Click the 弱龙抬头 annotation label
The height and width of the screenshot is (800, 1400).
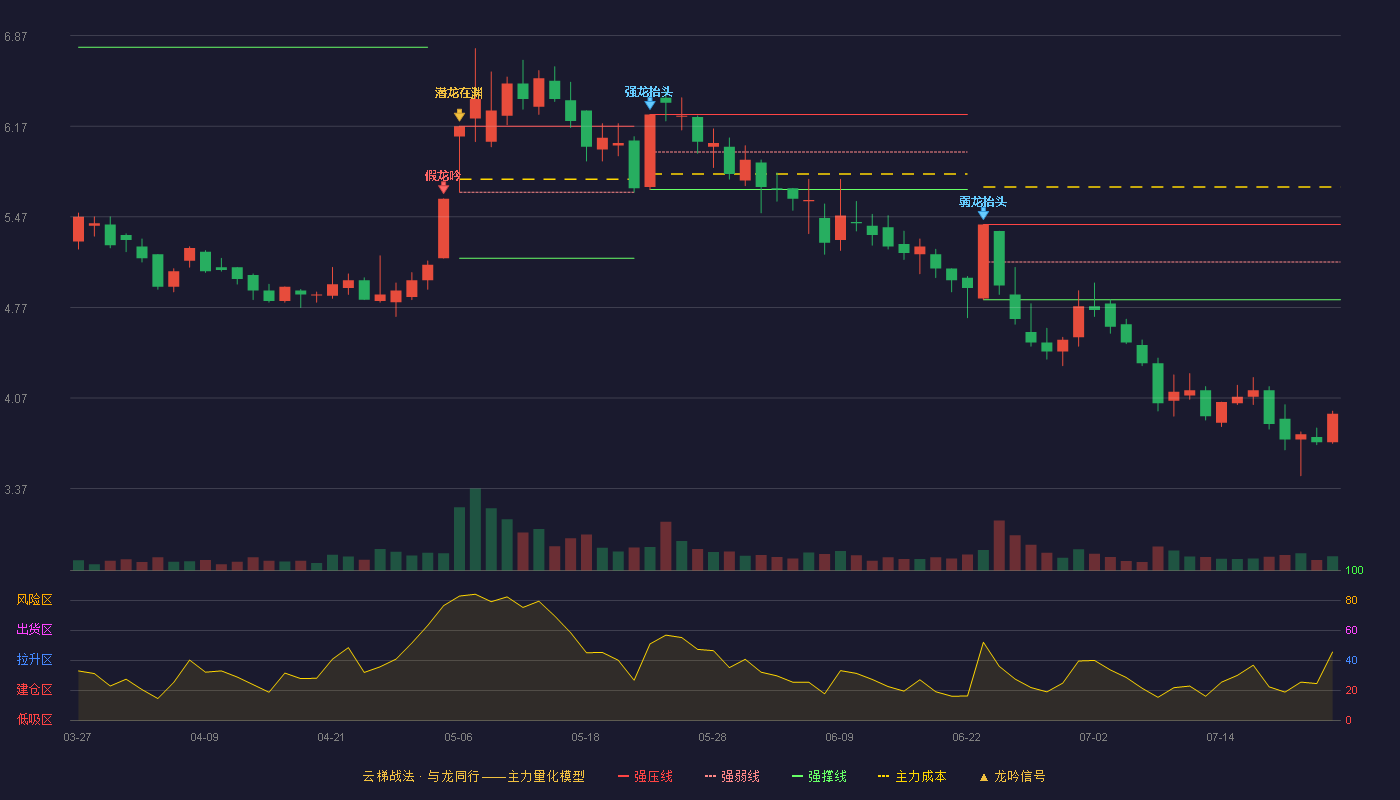(983, 202)
